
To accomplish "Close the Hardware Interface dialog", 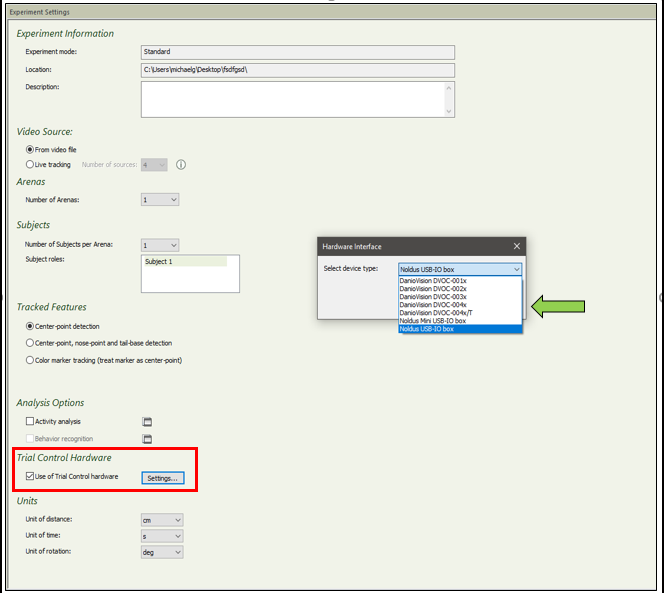I will (517, 246).
